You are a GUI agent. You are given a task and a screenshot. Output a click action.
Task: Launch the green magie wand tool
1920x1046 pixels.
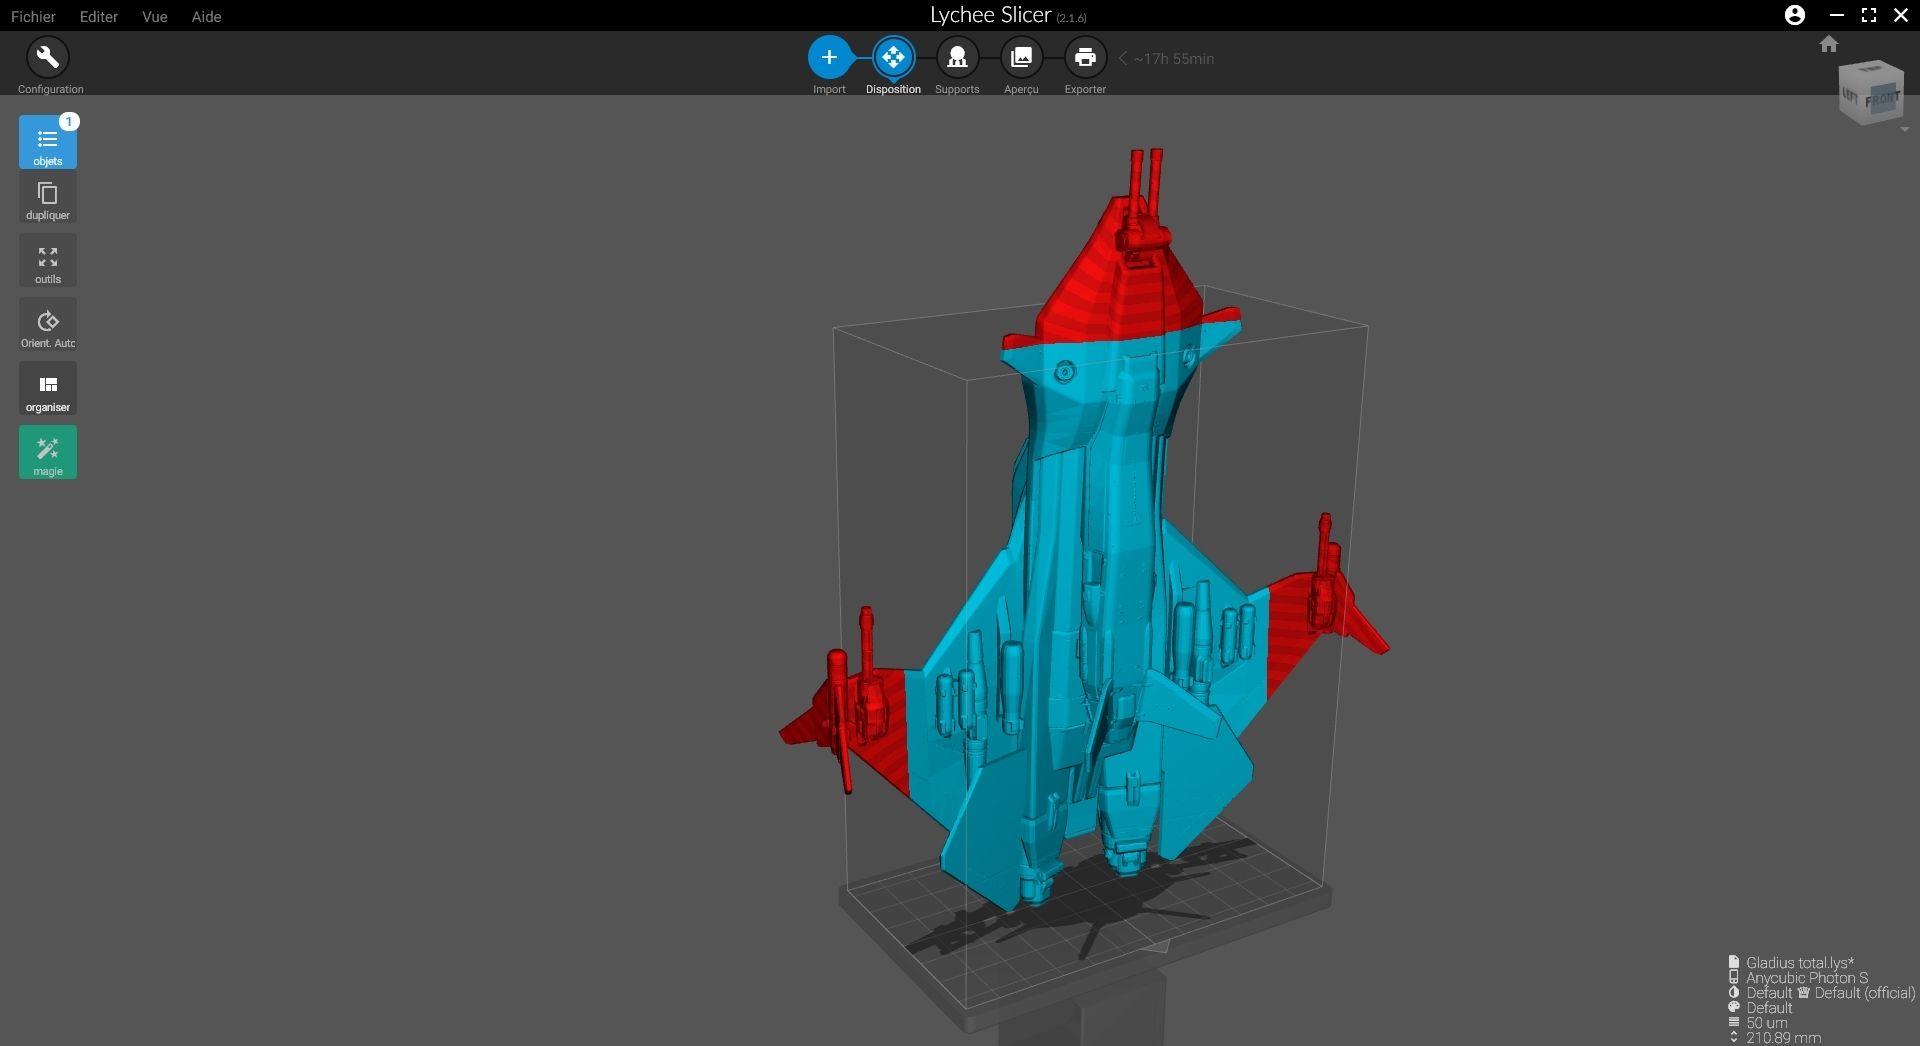click(48, 453)
